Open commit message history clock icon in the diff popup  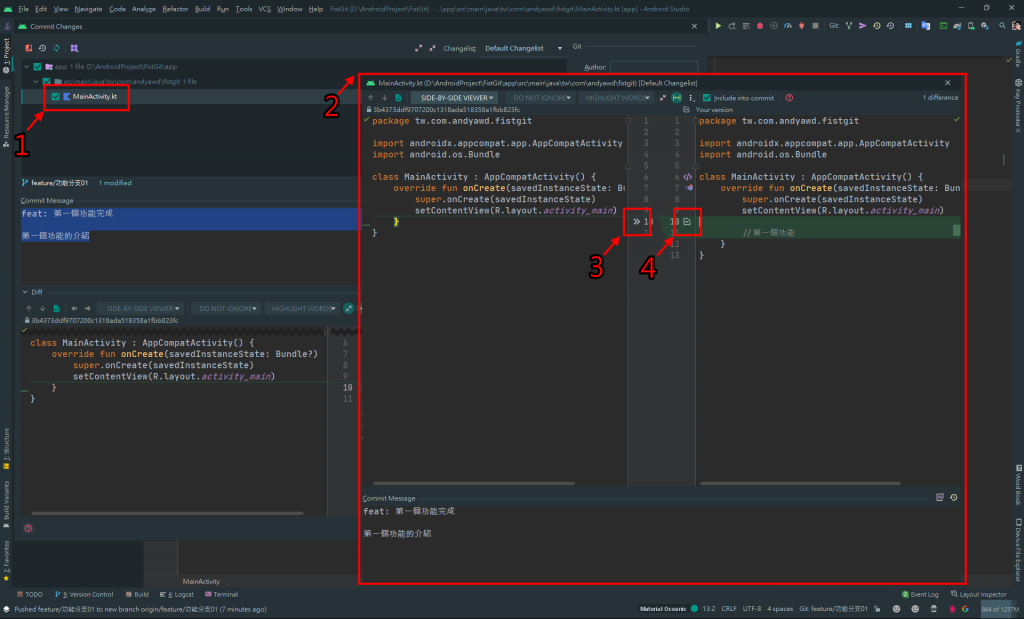pos(953,498)
